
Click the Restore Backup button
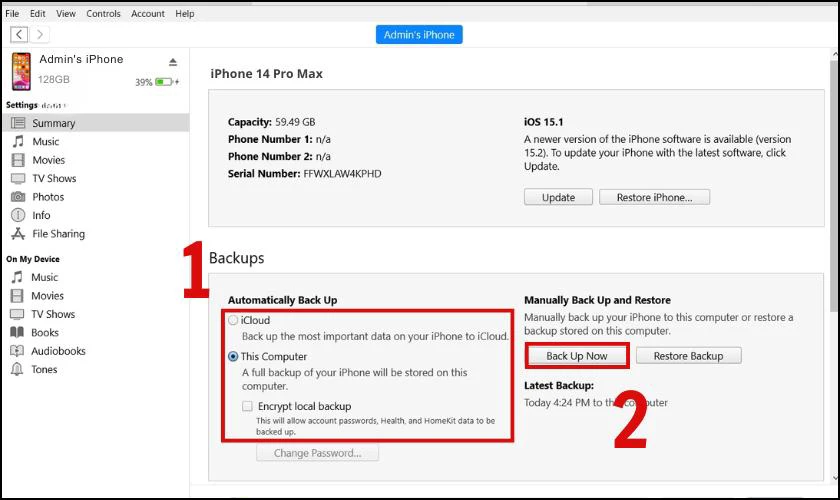pos(688,356)
